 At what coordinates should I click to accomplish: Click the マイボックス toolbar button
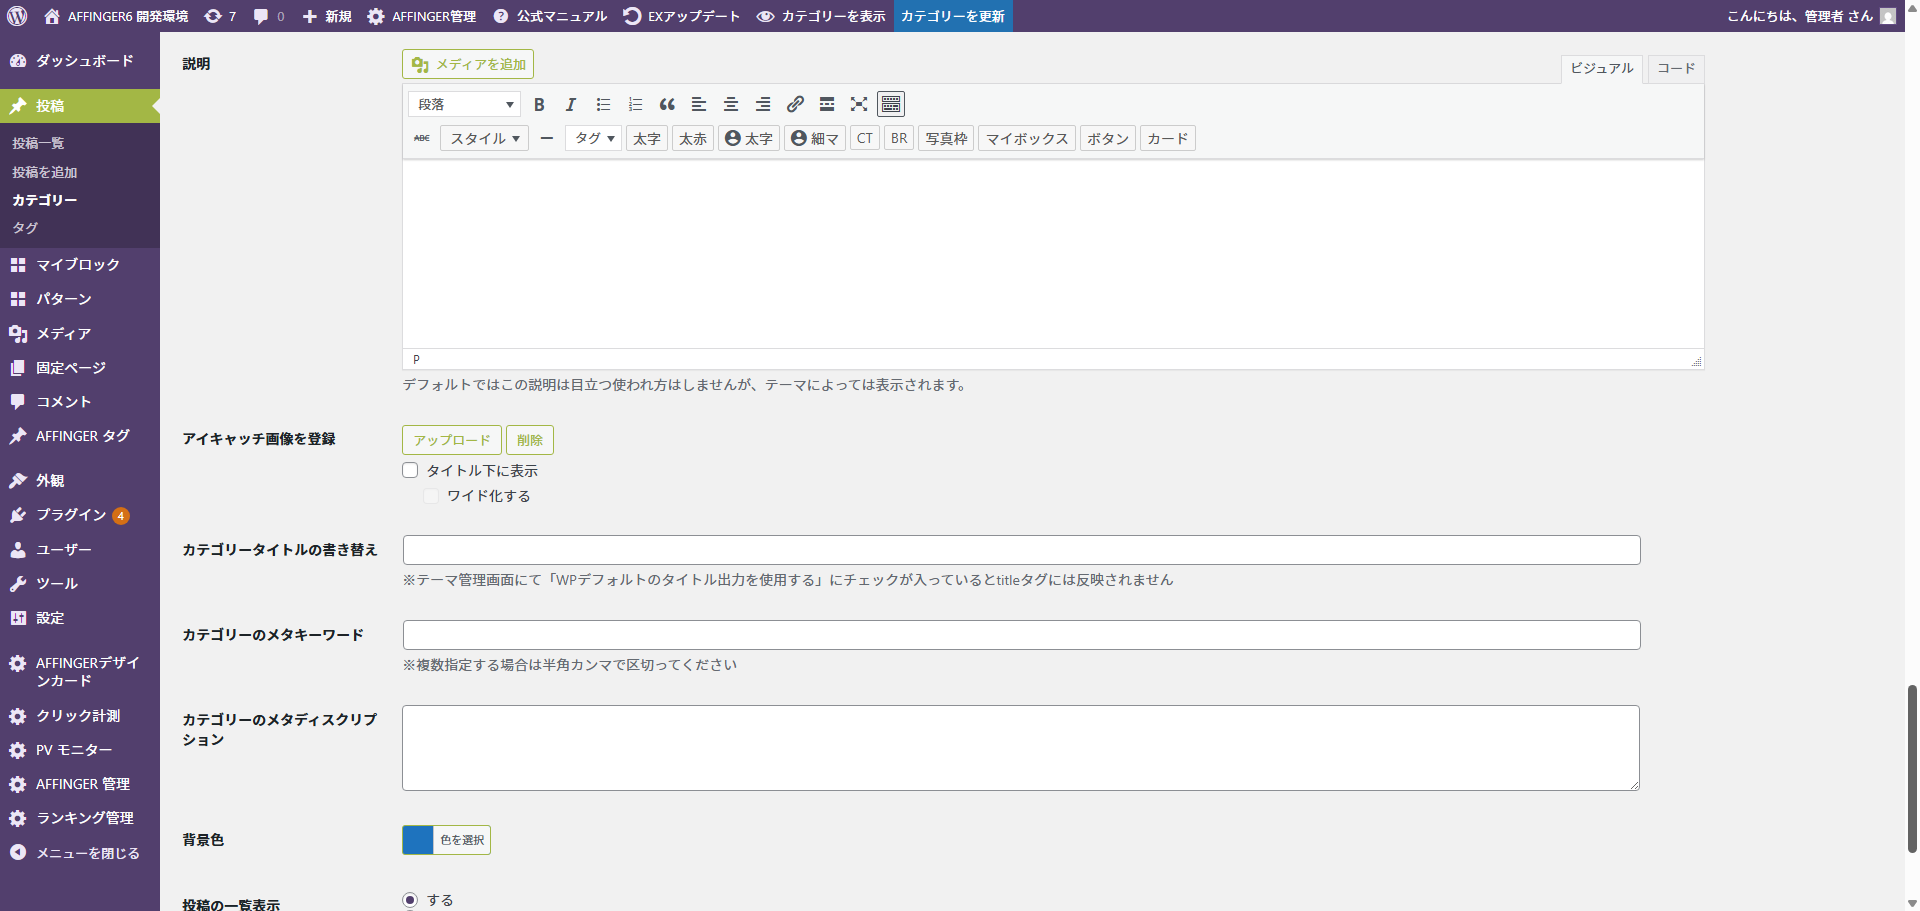pyautogui.click(x=1027, y=138)
